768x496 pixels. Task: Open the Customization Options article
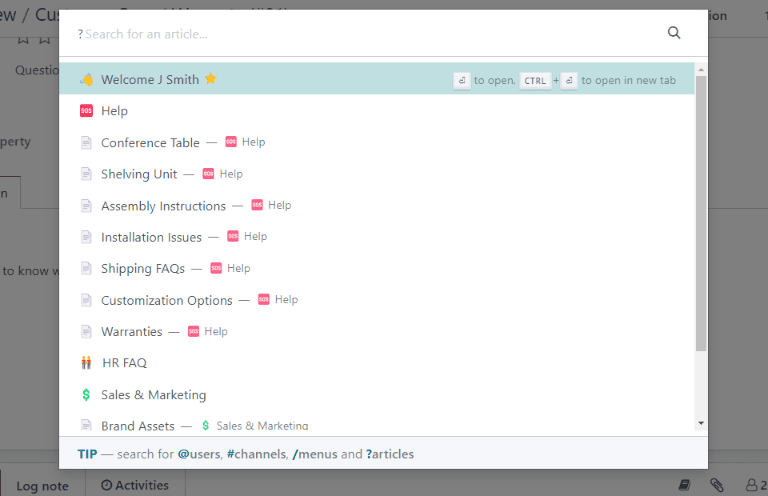point(167,300)
